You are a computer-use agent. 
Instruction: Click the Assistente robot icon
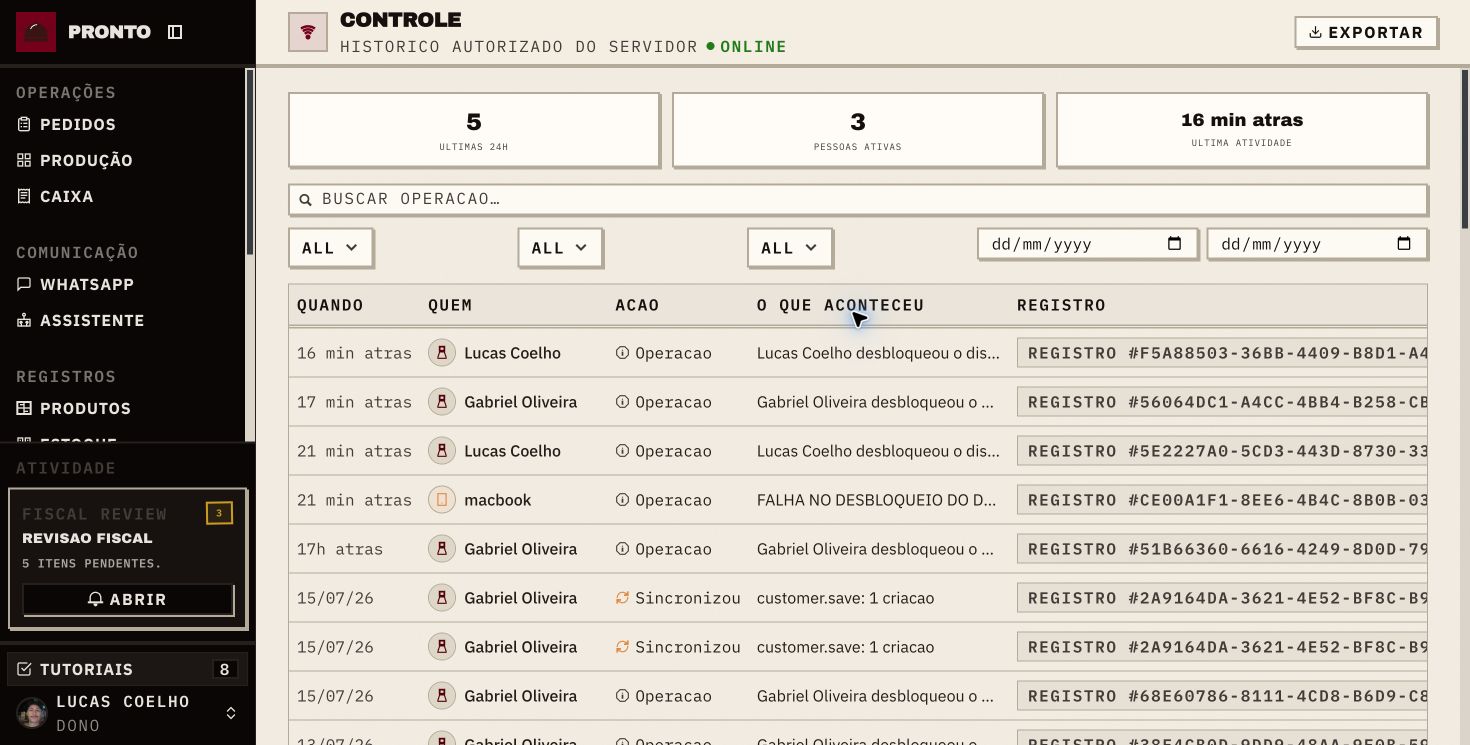[24, 320]
